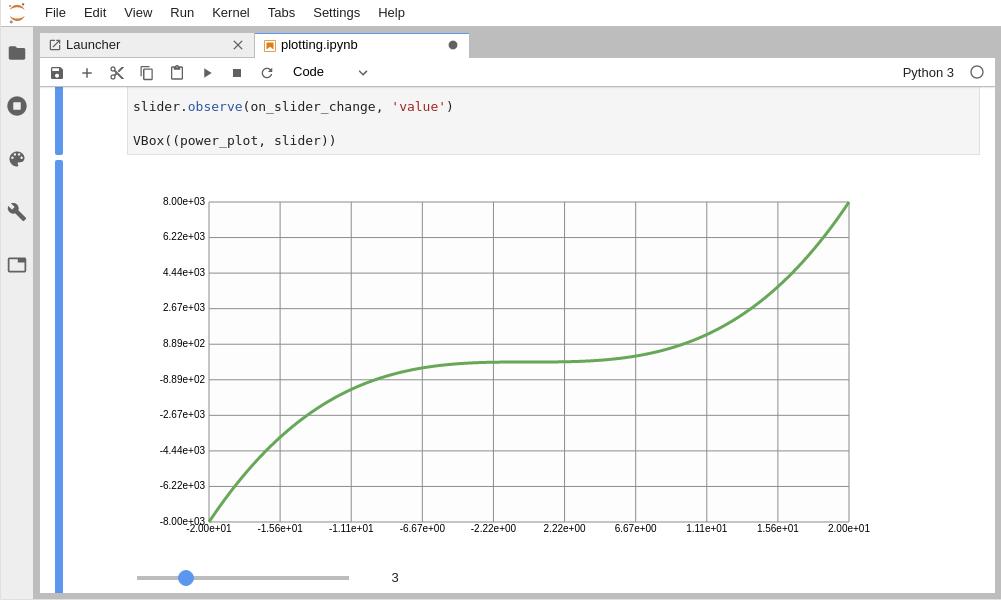Click the slider handle
The width and height of the screenshot is (1001, 600).
point(186,578)
